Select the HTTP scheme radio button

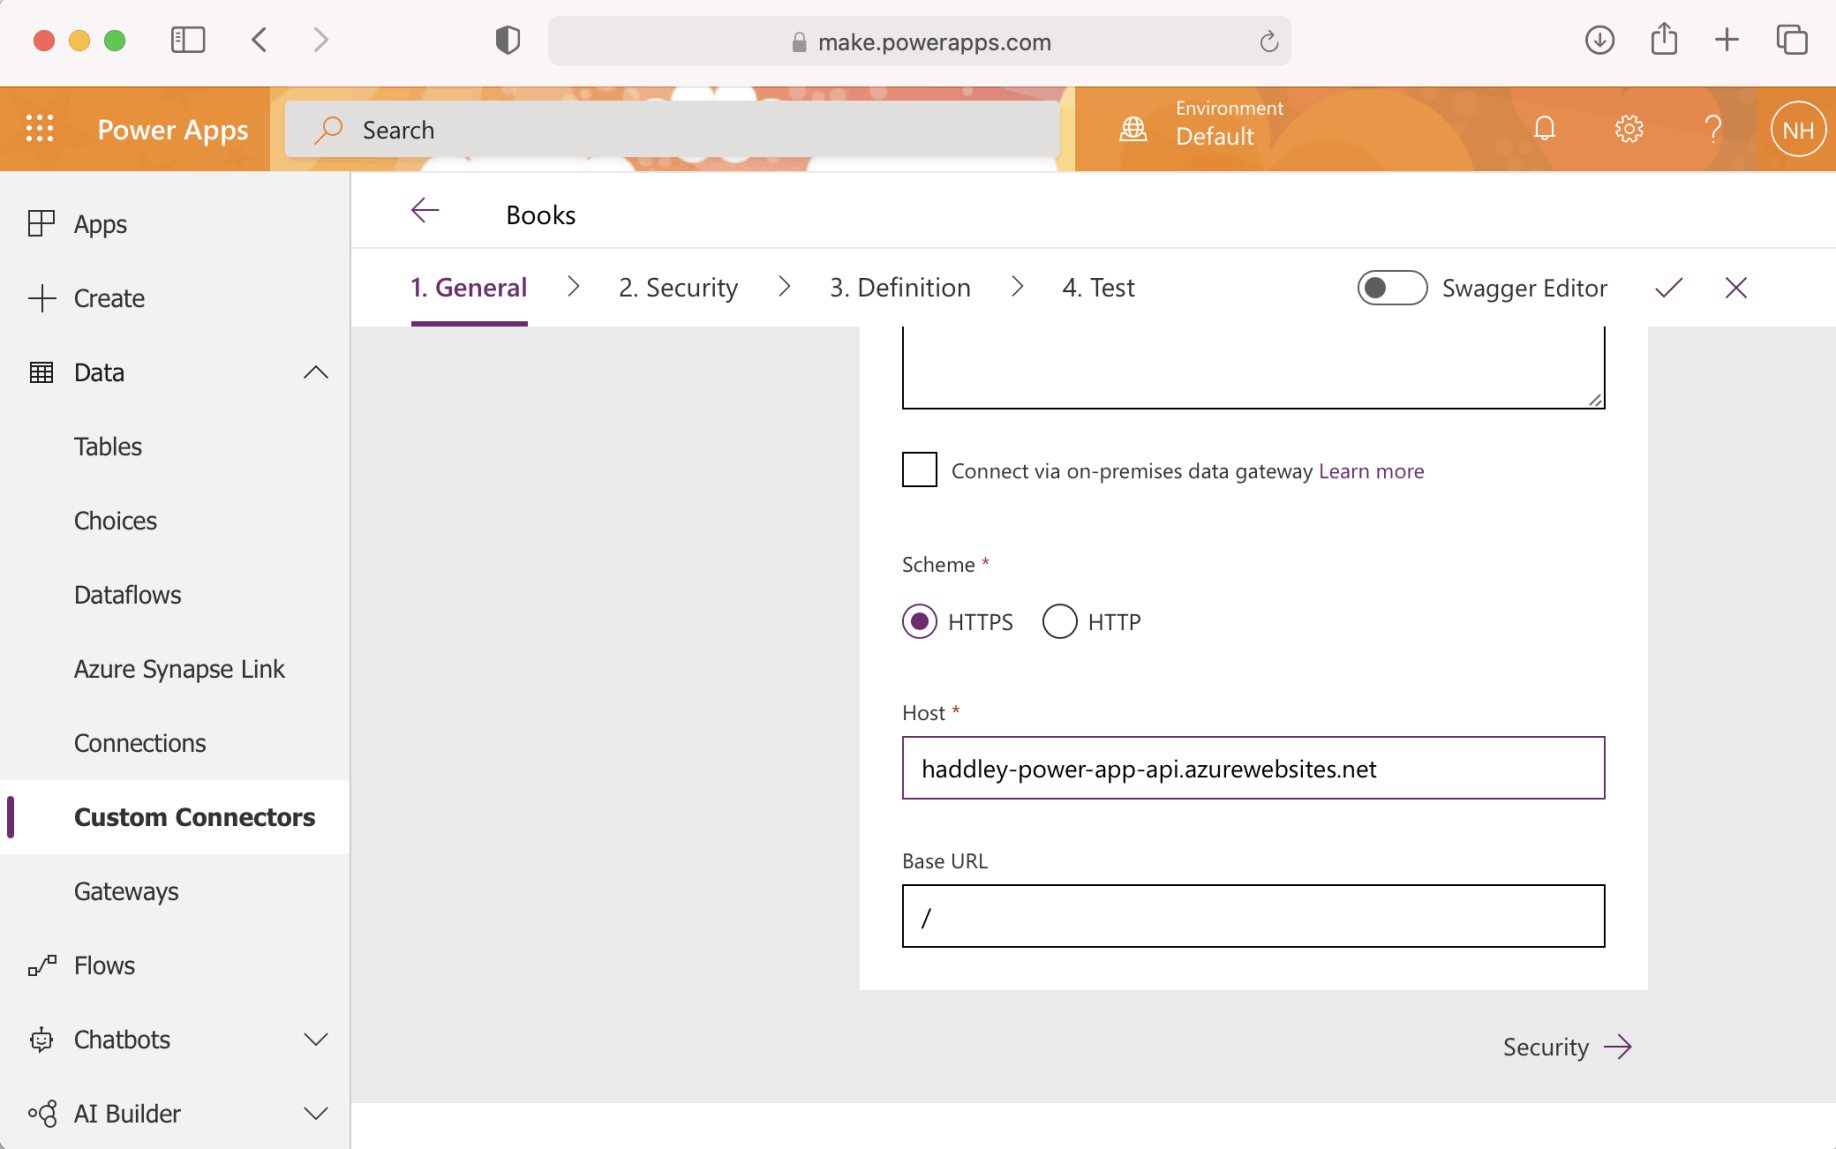[1059, 622]
